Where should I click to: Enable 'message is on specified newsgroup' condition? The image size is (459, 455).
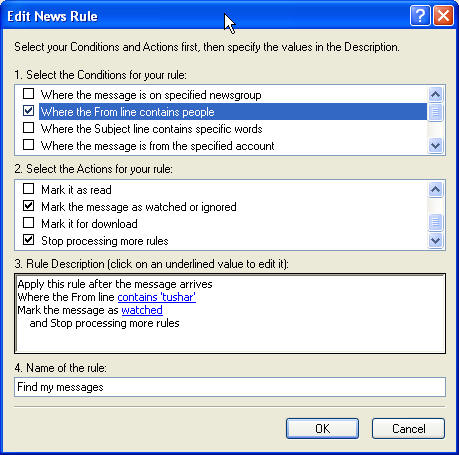coord(28,94)
